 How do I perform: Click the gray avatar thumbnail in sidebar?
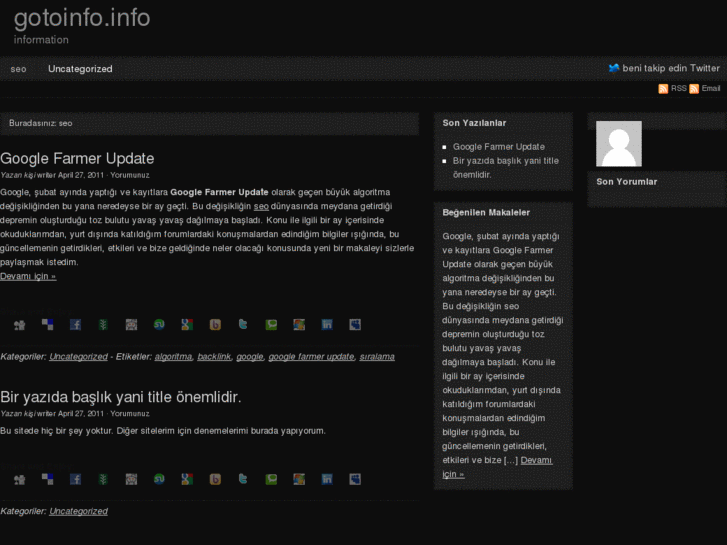618,143
